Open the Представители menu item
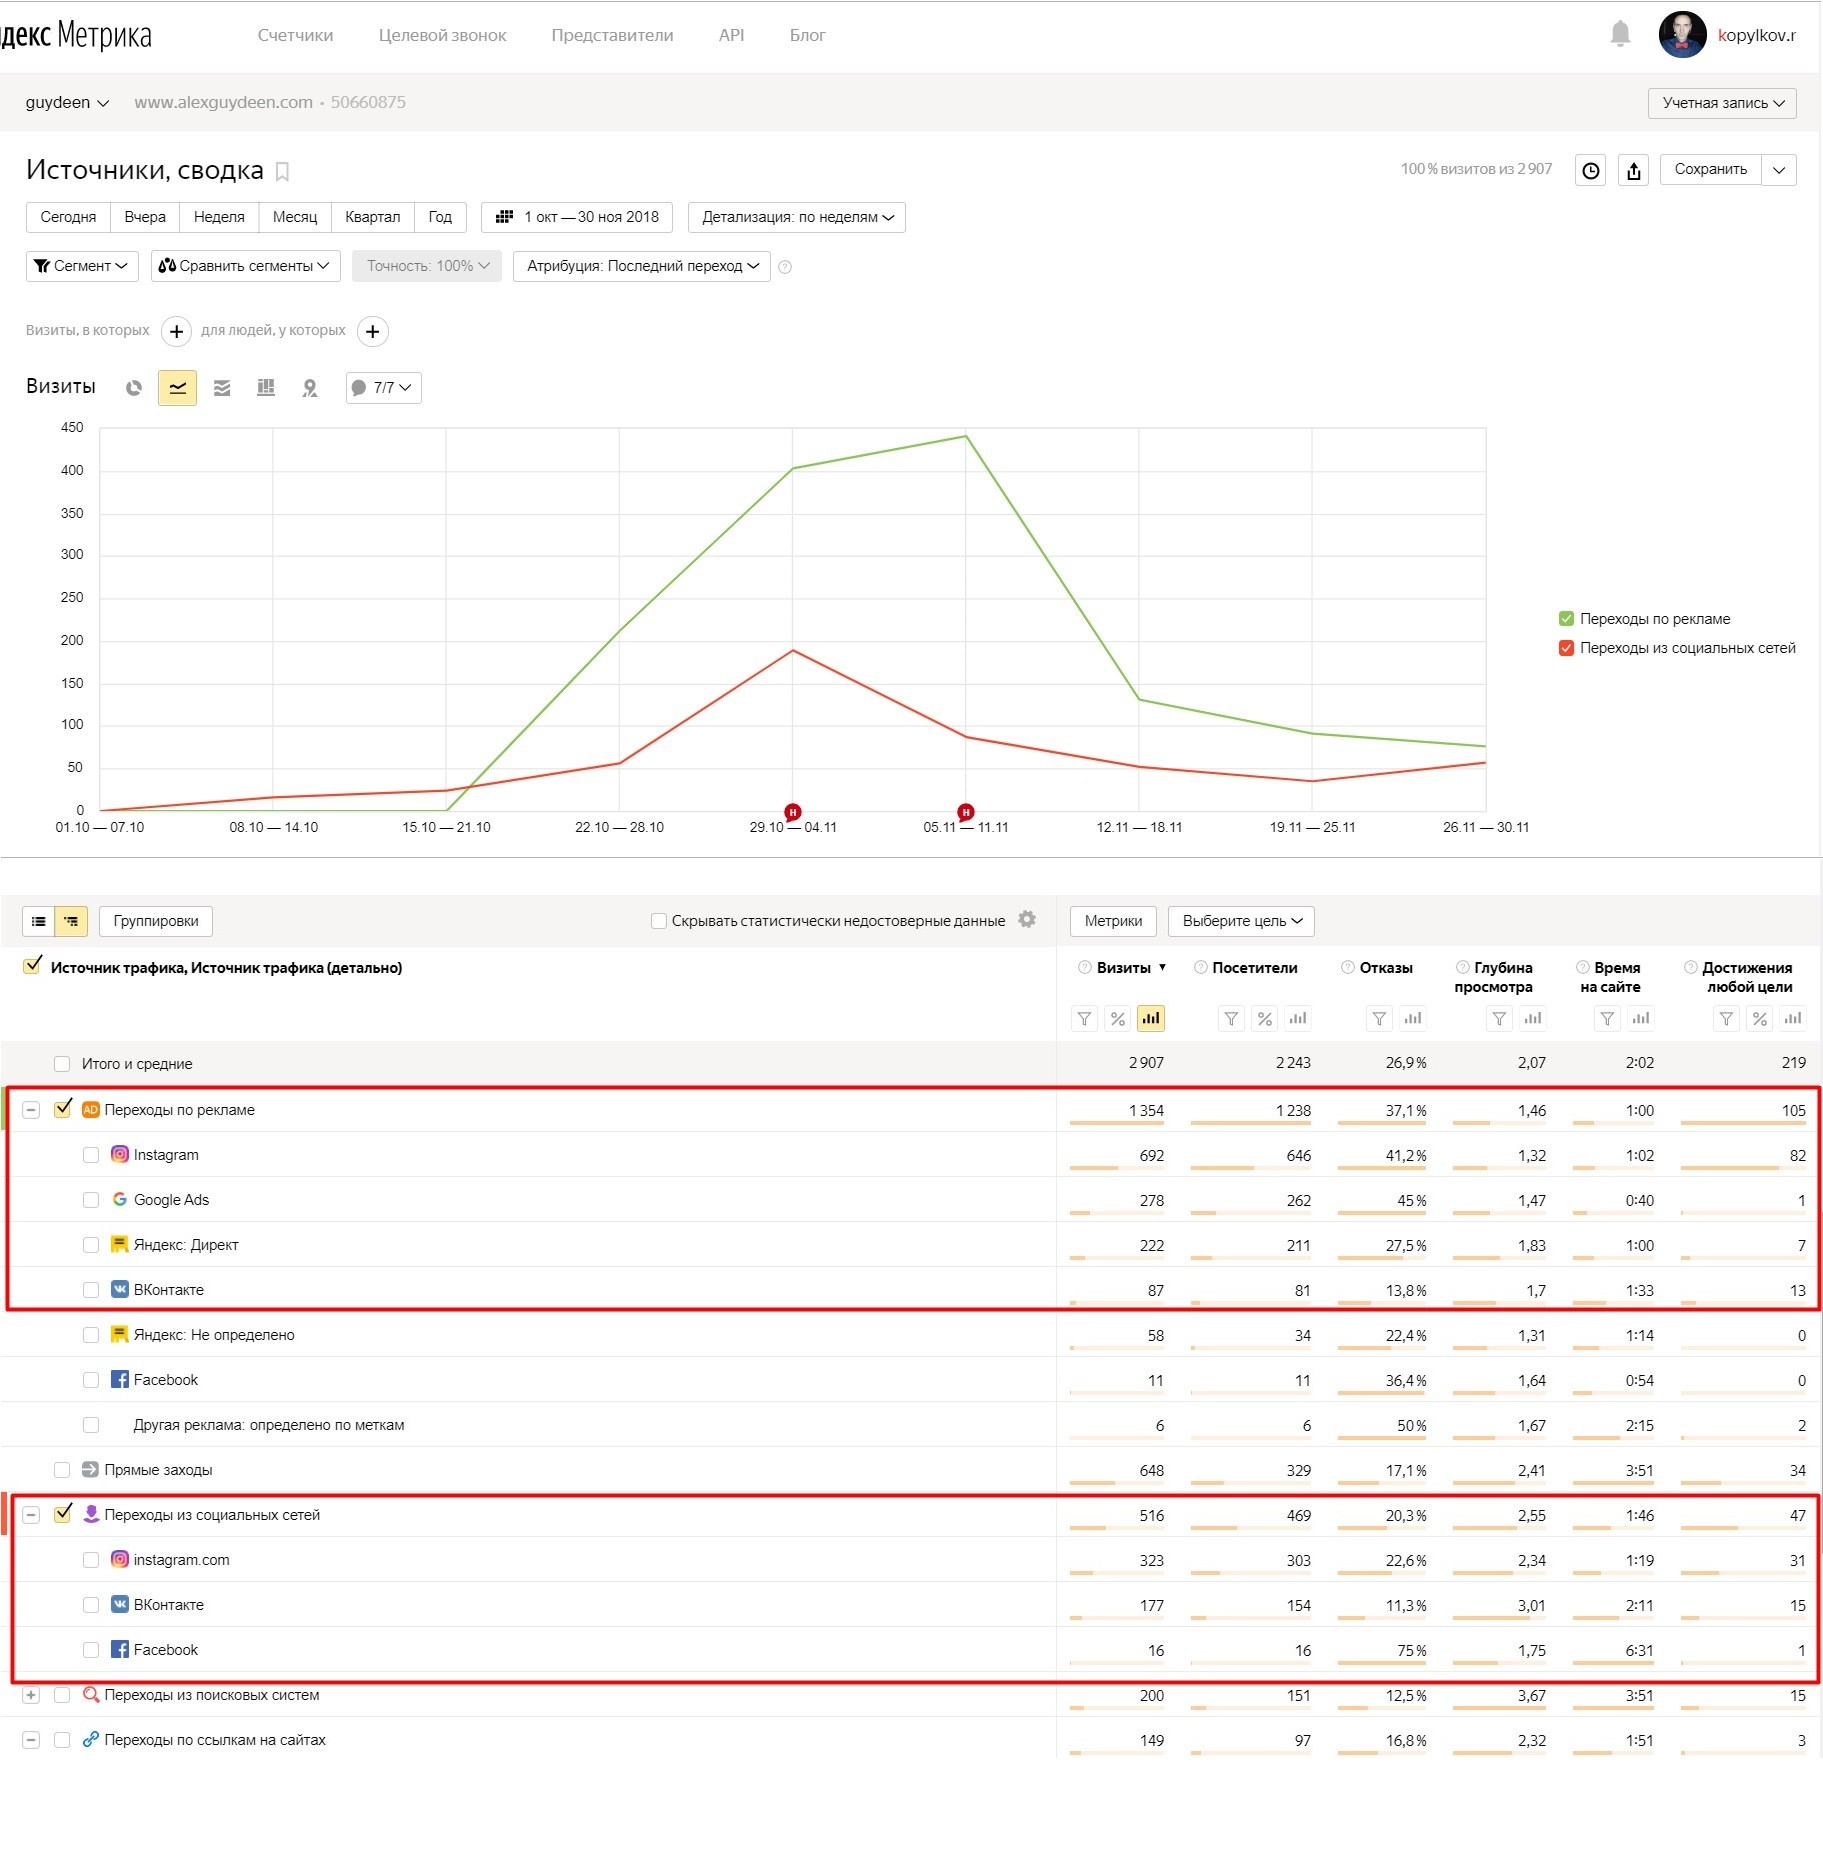 pyautogui.click(x=613, y=35)
